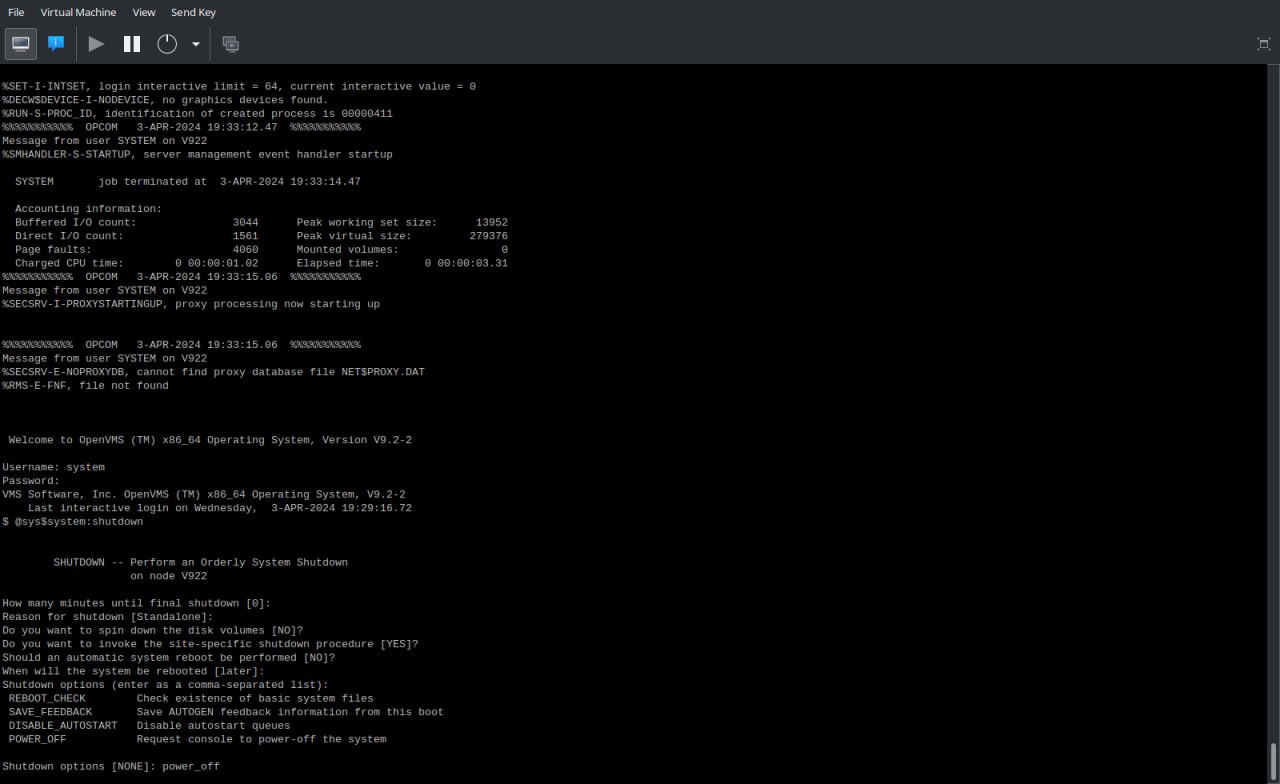Click the 'Buffered I/O count' row
The image size is (1280, 784).
point(262,223)
